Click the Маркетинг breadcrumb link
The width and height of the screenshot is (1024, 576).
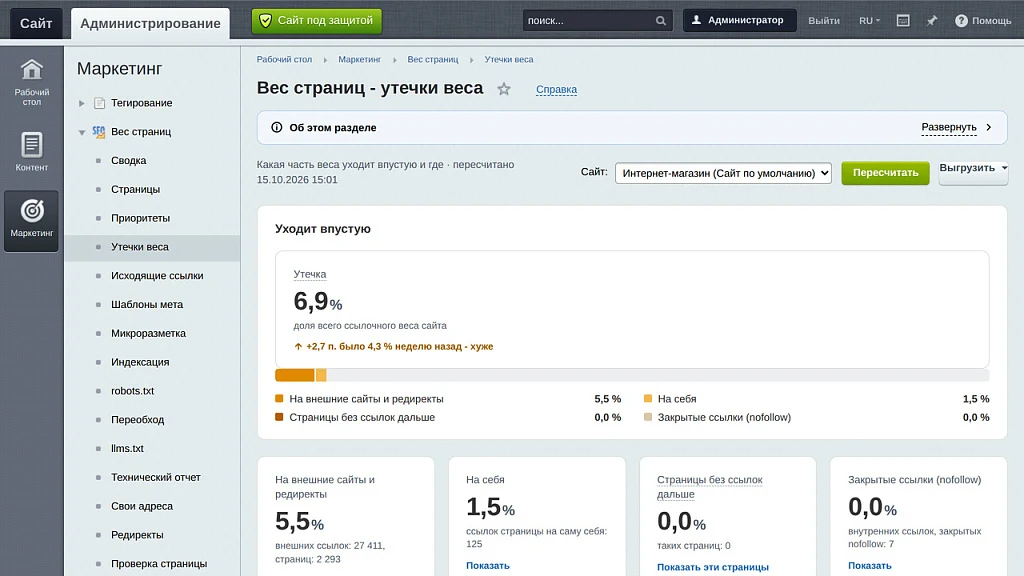click(x=359, y=59)
